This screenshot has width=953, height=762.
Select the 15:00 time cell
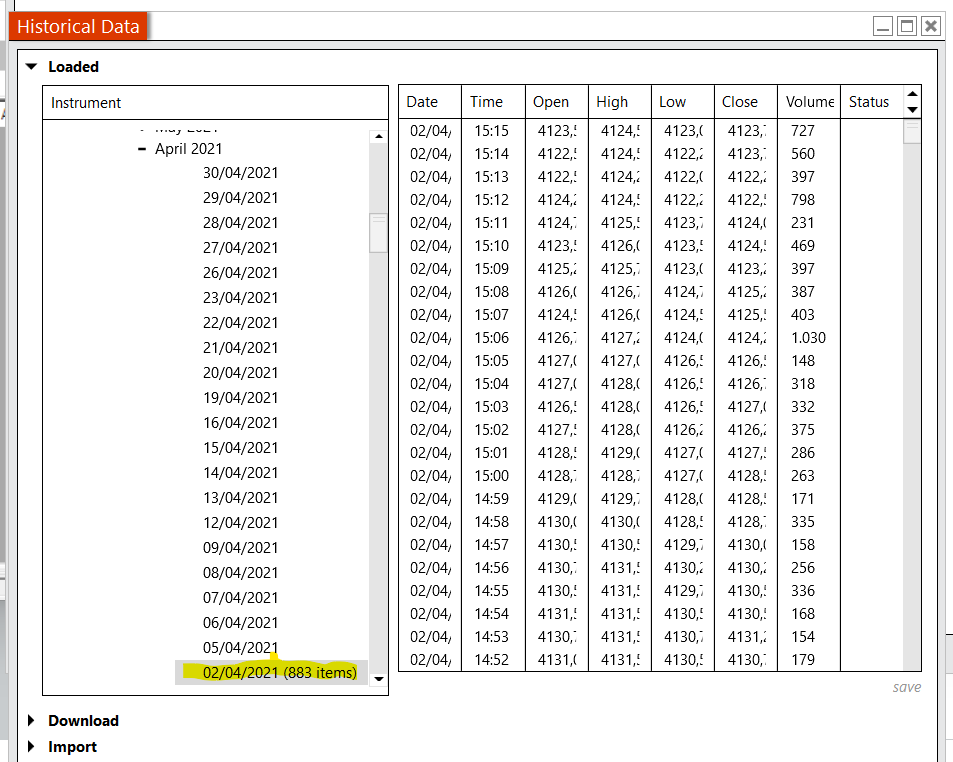(492, 476)
